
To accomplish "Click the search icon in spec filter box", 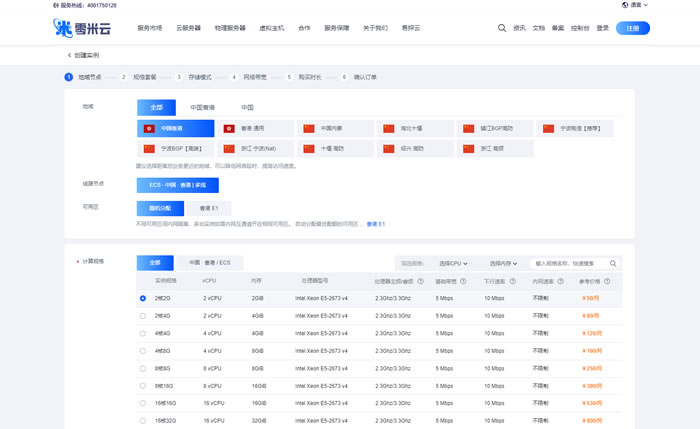I will (x=613, y=263).
